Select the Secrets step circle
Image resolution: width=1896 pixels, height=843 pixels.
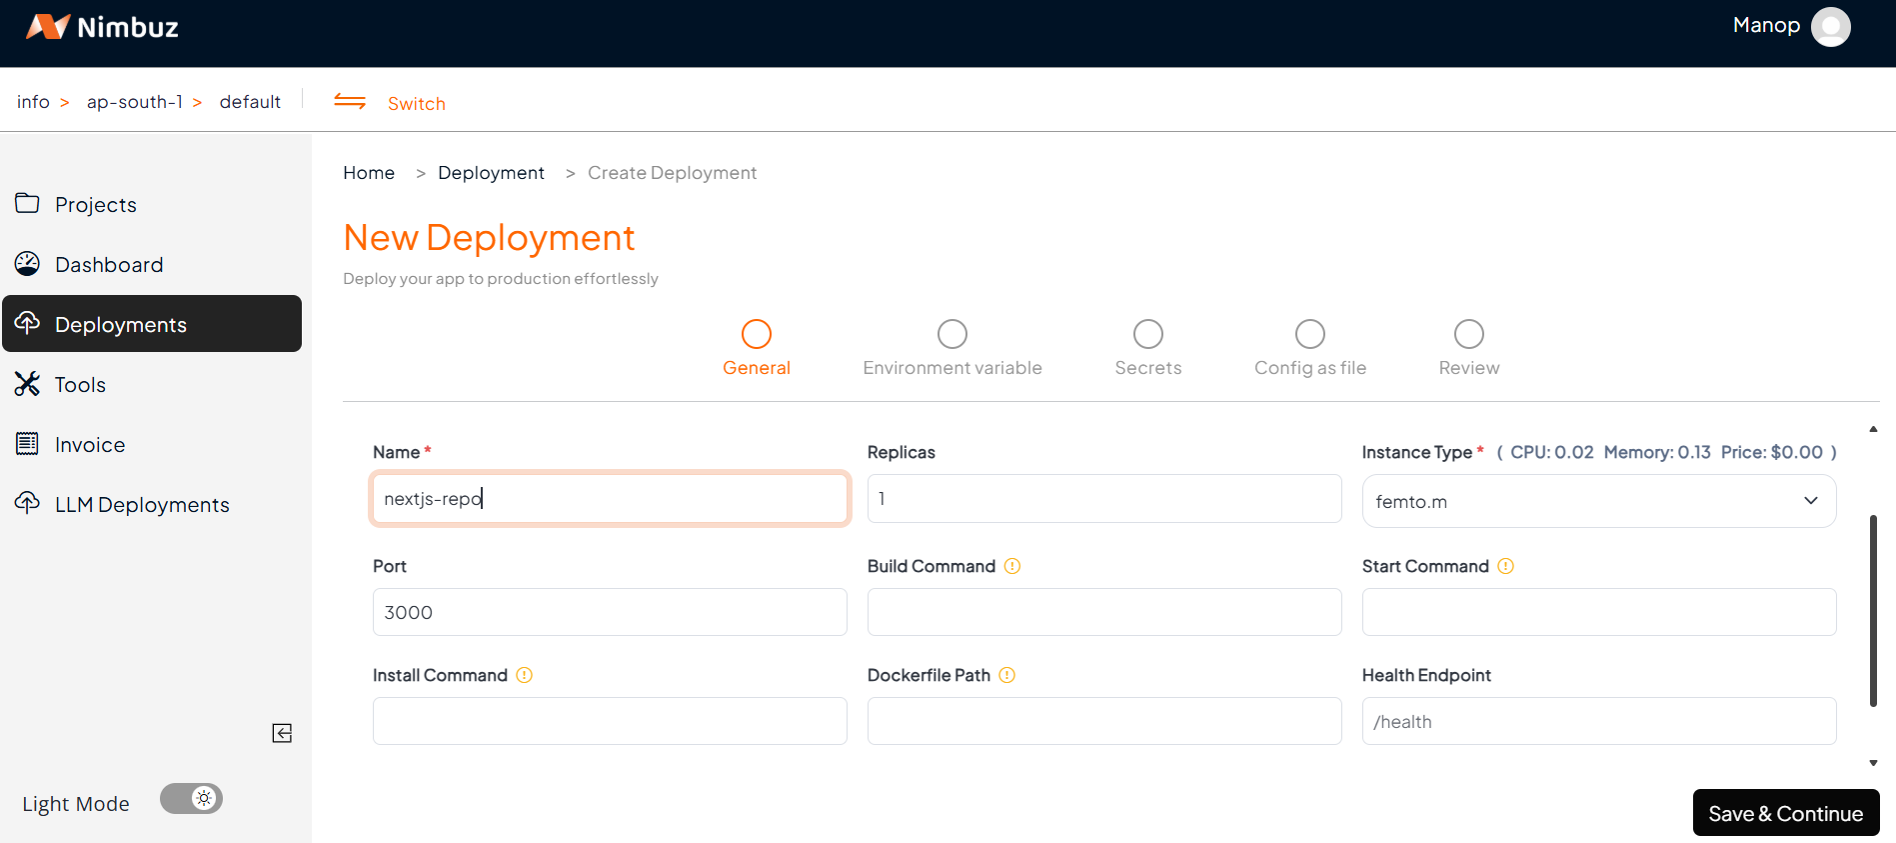1148,334
